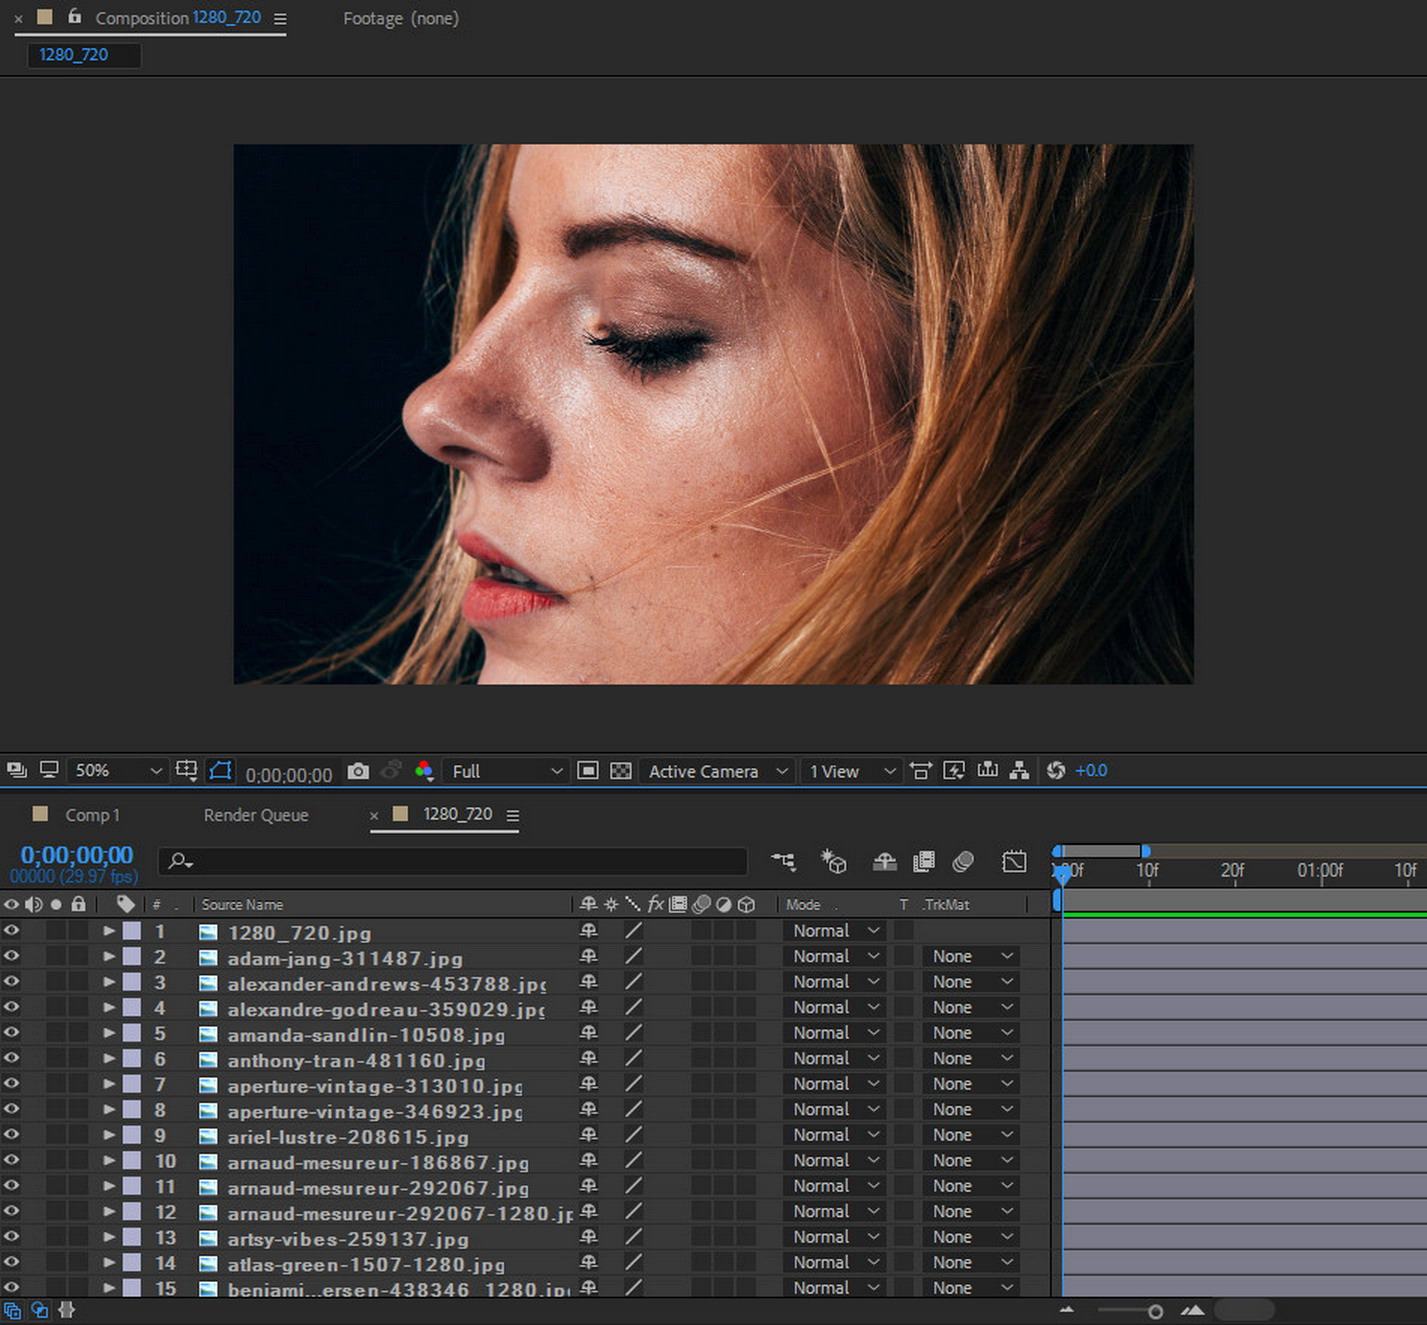This screenshot has height=1325, width=1427.
Task: Take a snapshot with the camera icon
Action: [x=358, y=771]
